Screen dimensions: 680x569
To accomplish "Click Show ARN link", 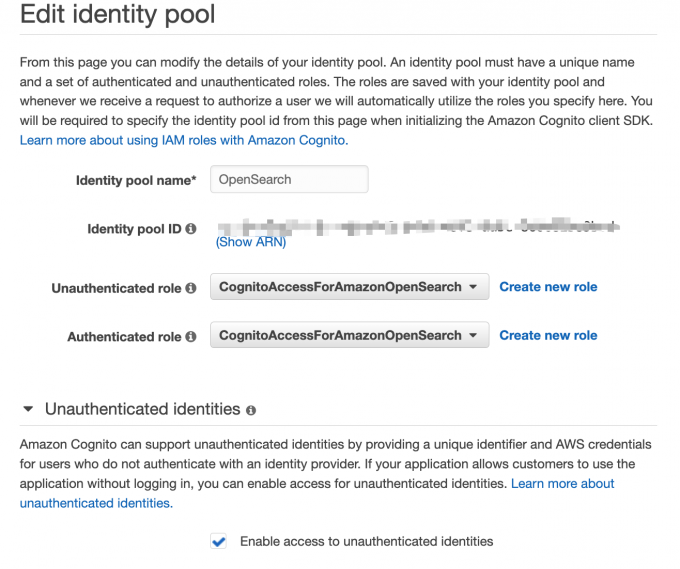I will click(251, 242).
